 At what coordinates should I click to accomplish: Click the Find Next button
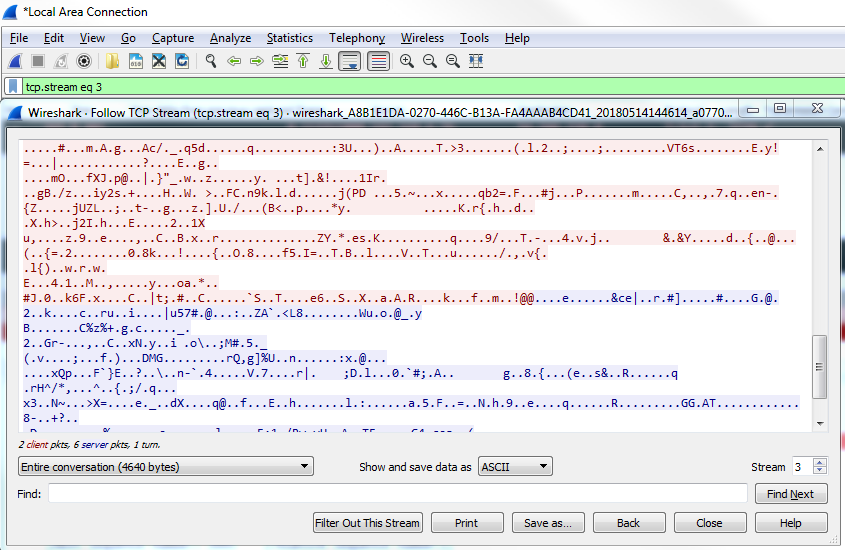point(791,494)
